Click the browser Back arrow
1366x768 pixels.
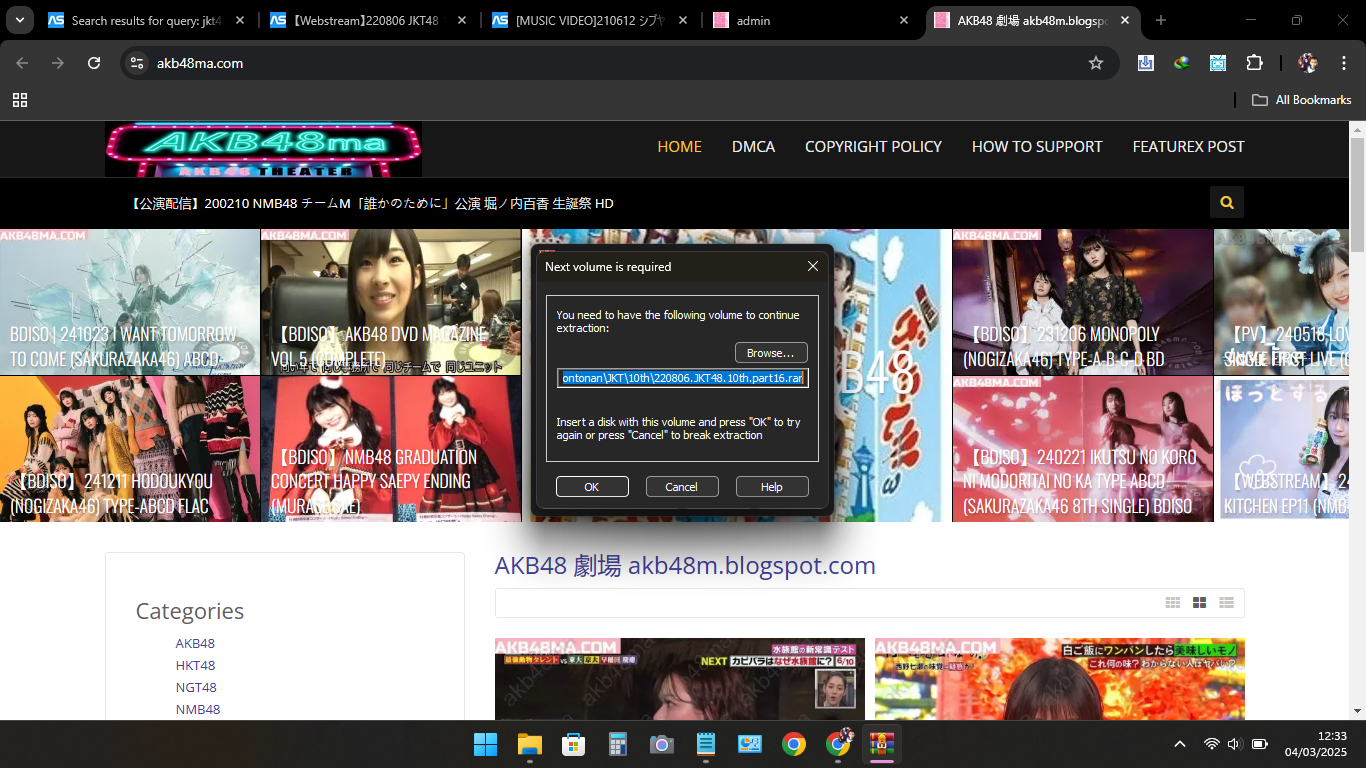(x=22, y=63)
